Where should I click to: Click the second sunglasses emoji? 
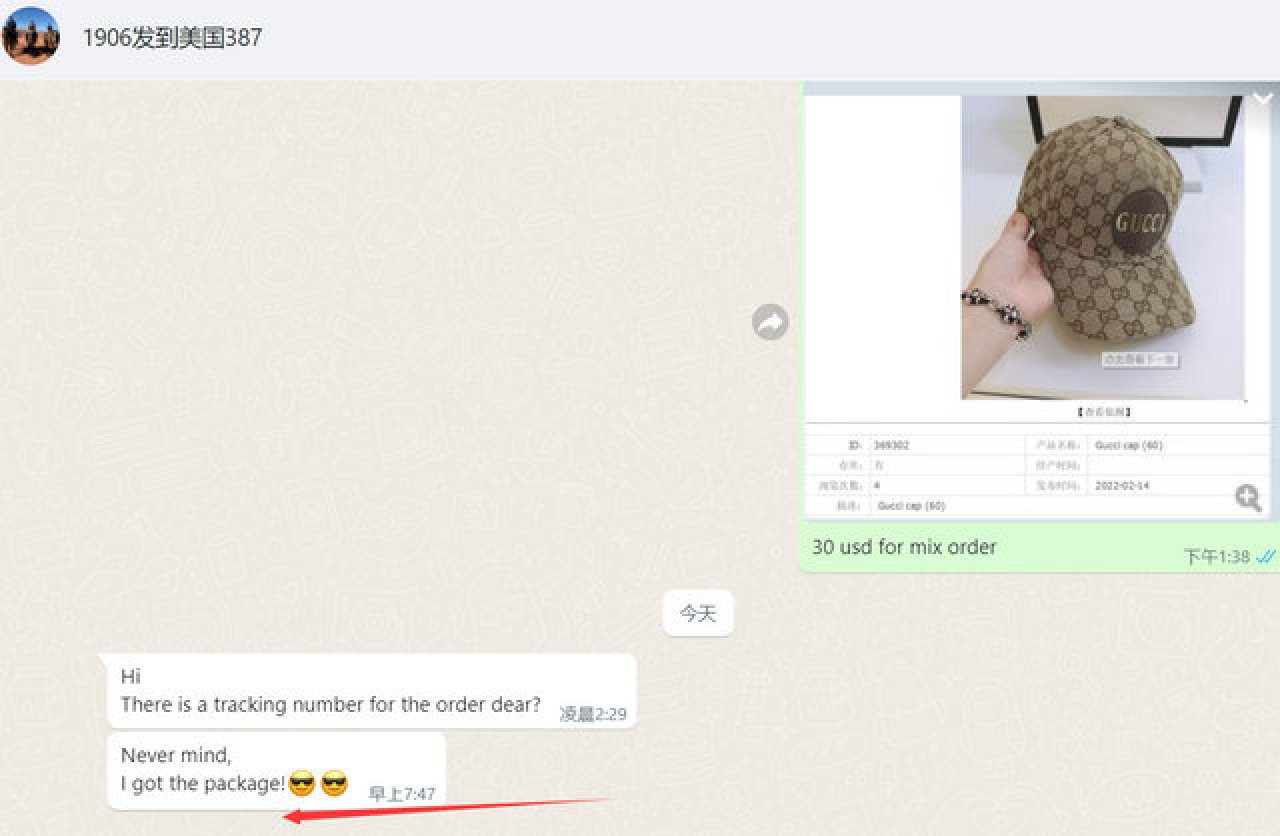click(x=334, y=784)
